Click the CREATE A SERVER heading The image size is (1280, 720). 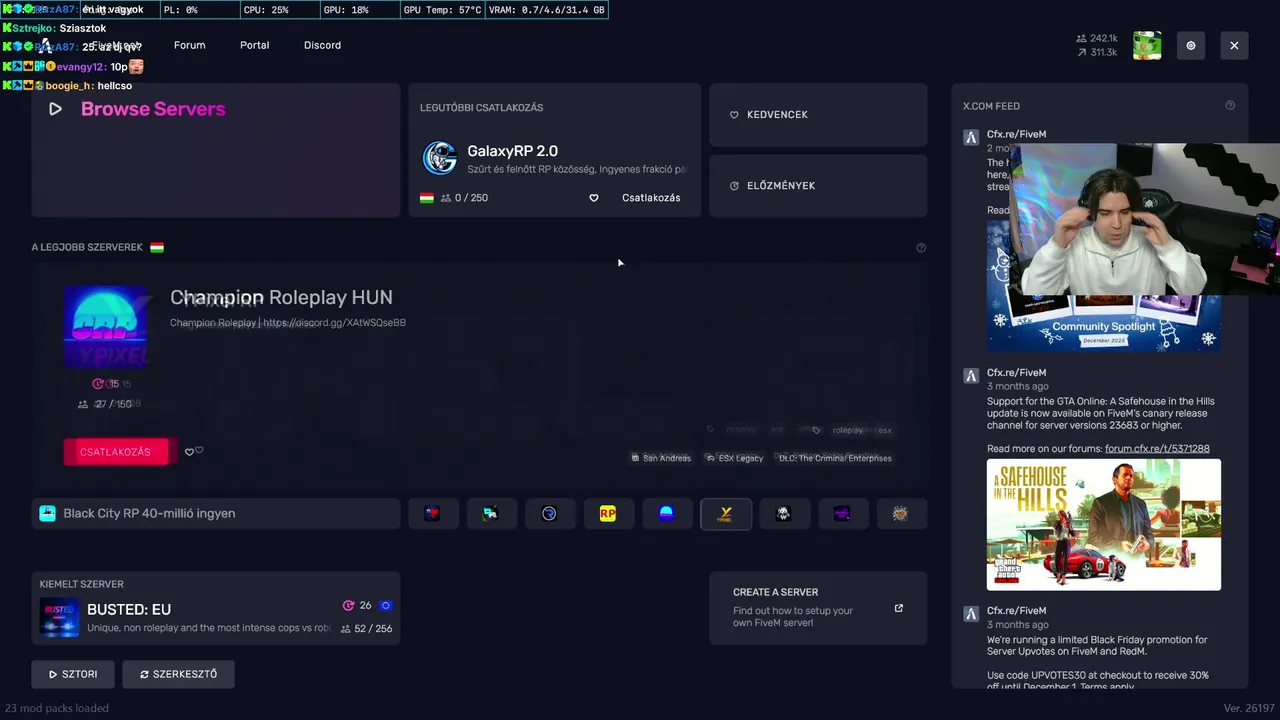click(x=775, y=593)
